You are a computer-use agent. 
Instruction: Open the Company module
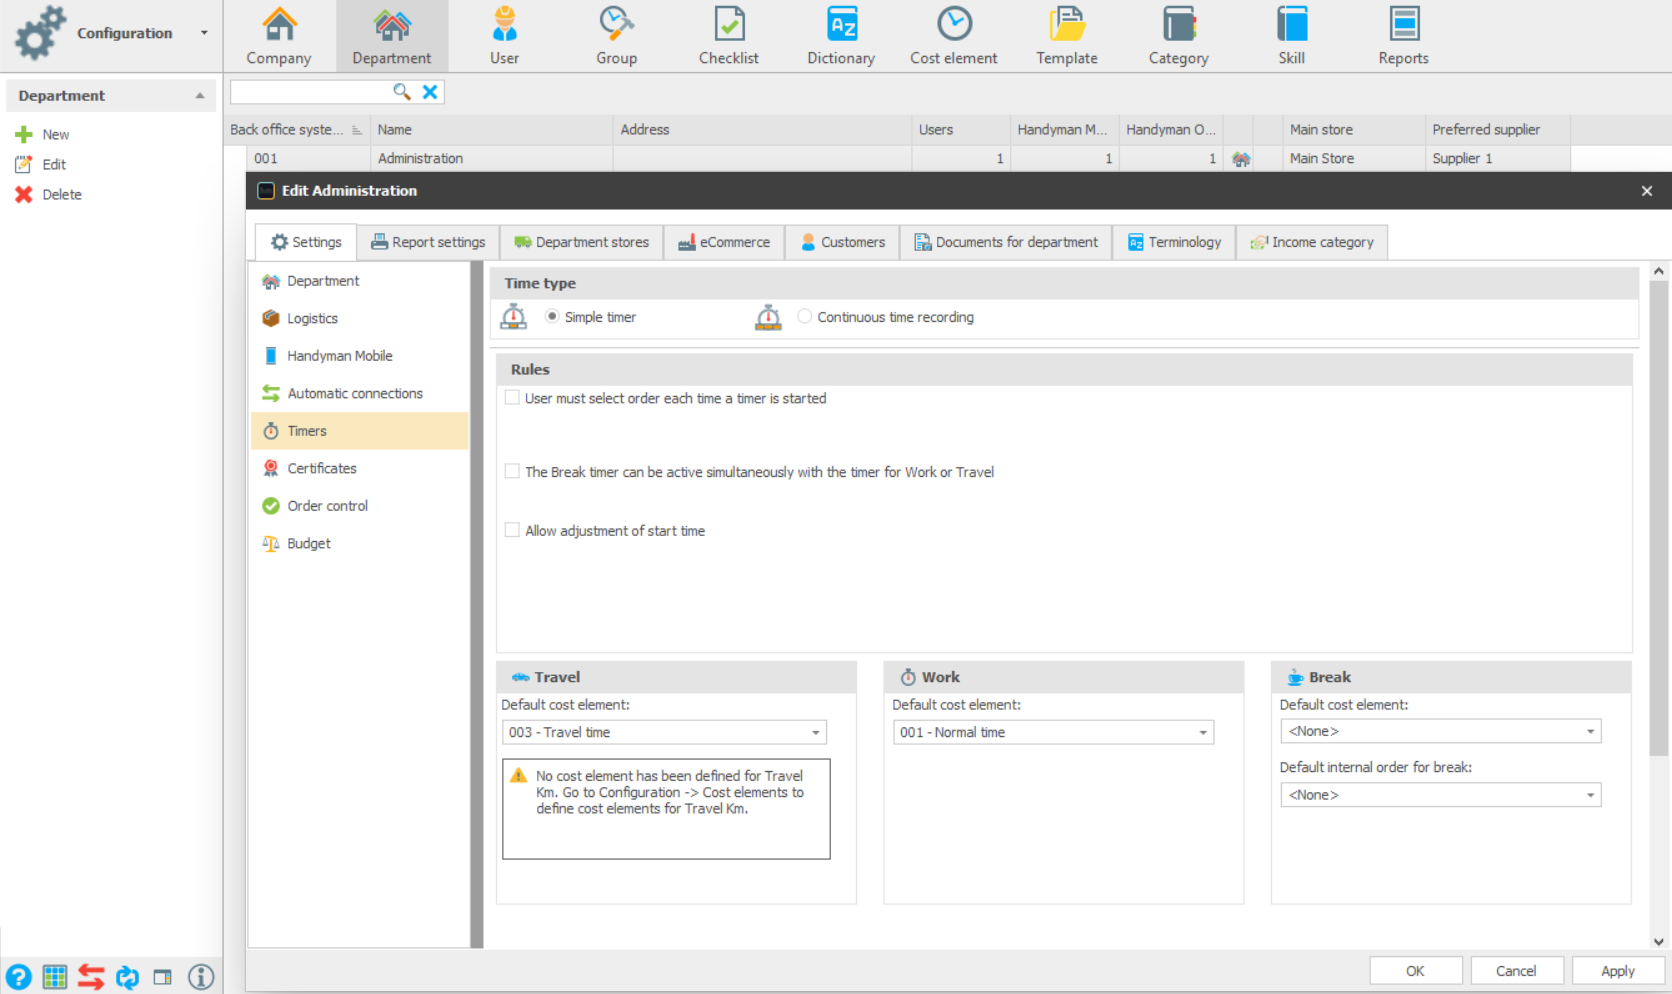pos(279,36)
